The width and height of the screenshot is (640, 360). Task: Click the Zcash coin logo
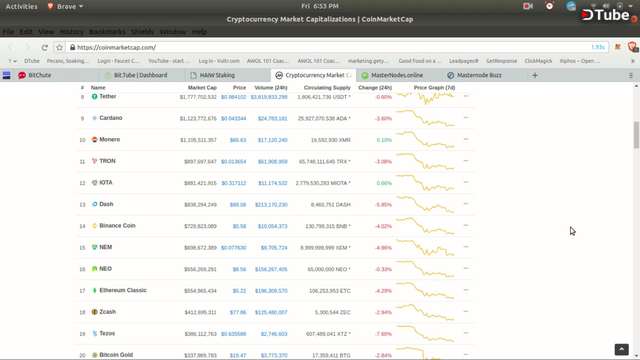pyautogui.click(x=94, y=312)
